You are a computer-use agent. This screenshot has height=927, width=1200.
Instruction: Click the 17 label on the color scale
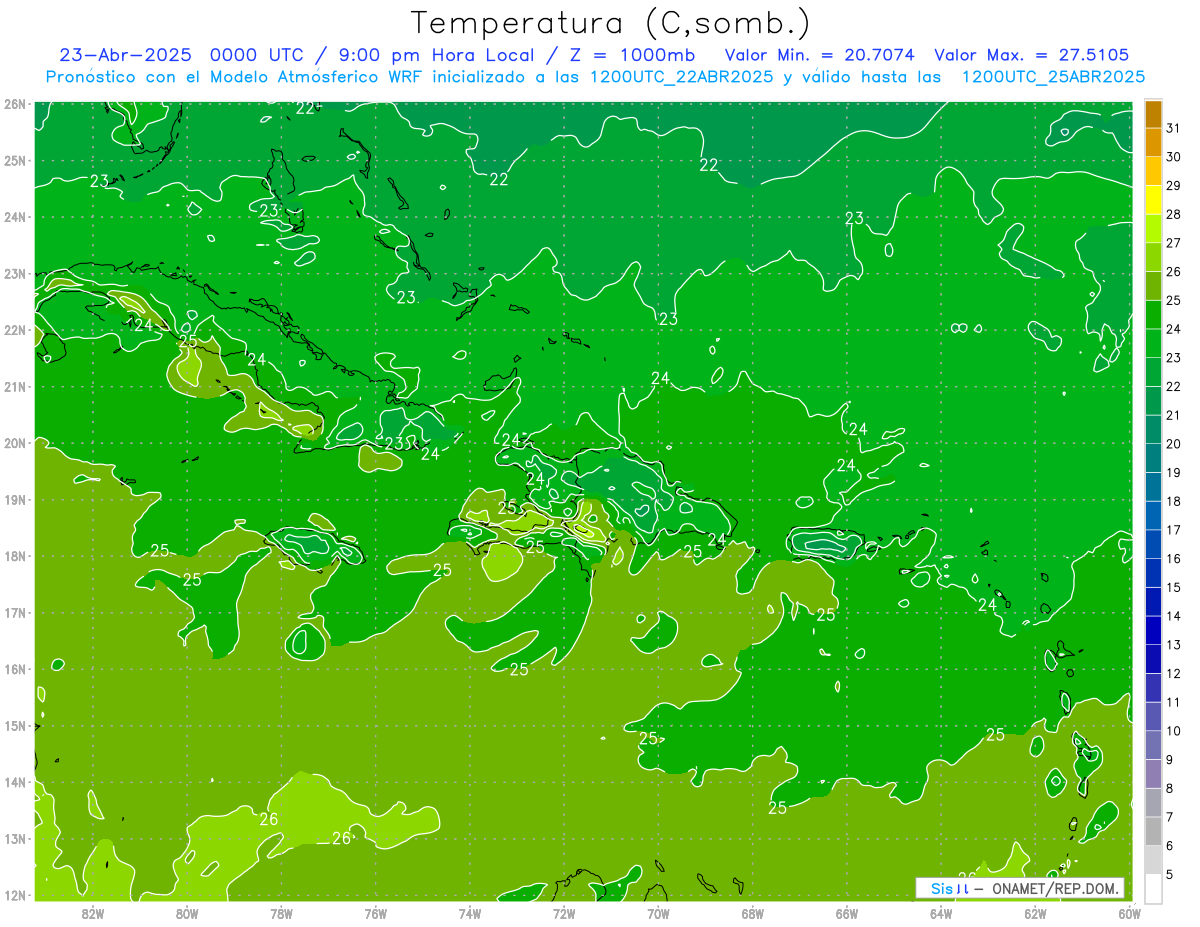pyautogui.click(x=1174, y=530)
